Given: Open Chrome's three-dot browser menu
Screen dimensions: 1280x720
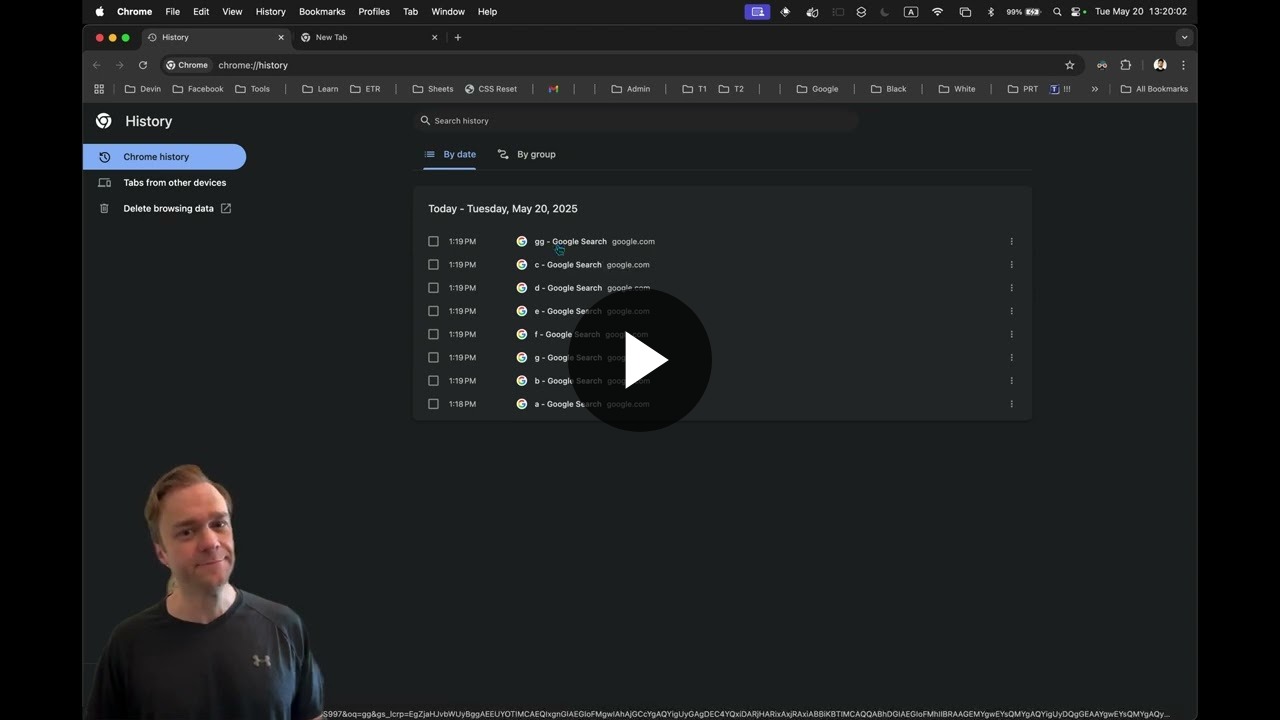Looking at the screenshot, I should 1183,64.
